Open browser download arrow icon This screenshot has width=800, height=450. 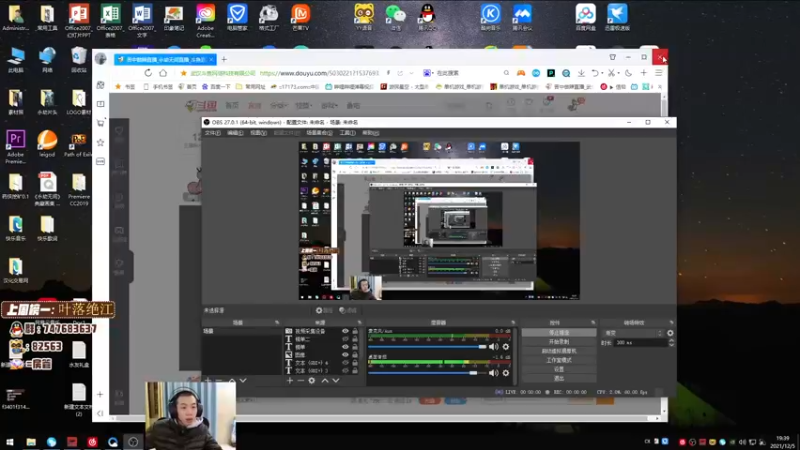pyautogui.click(x=581, y=73)
